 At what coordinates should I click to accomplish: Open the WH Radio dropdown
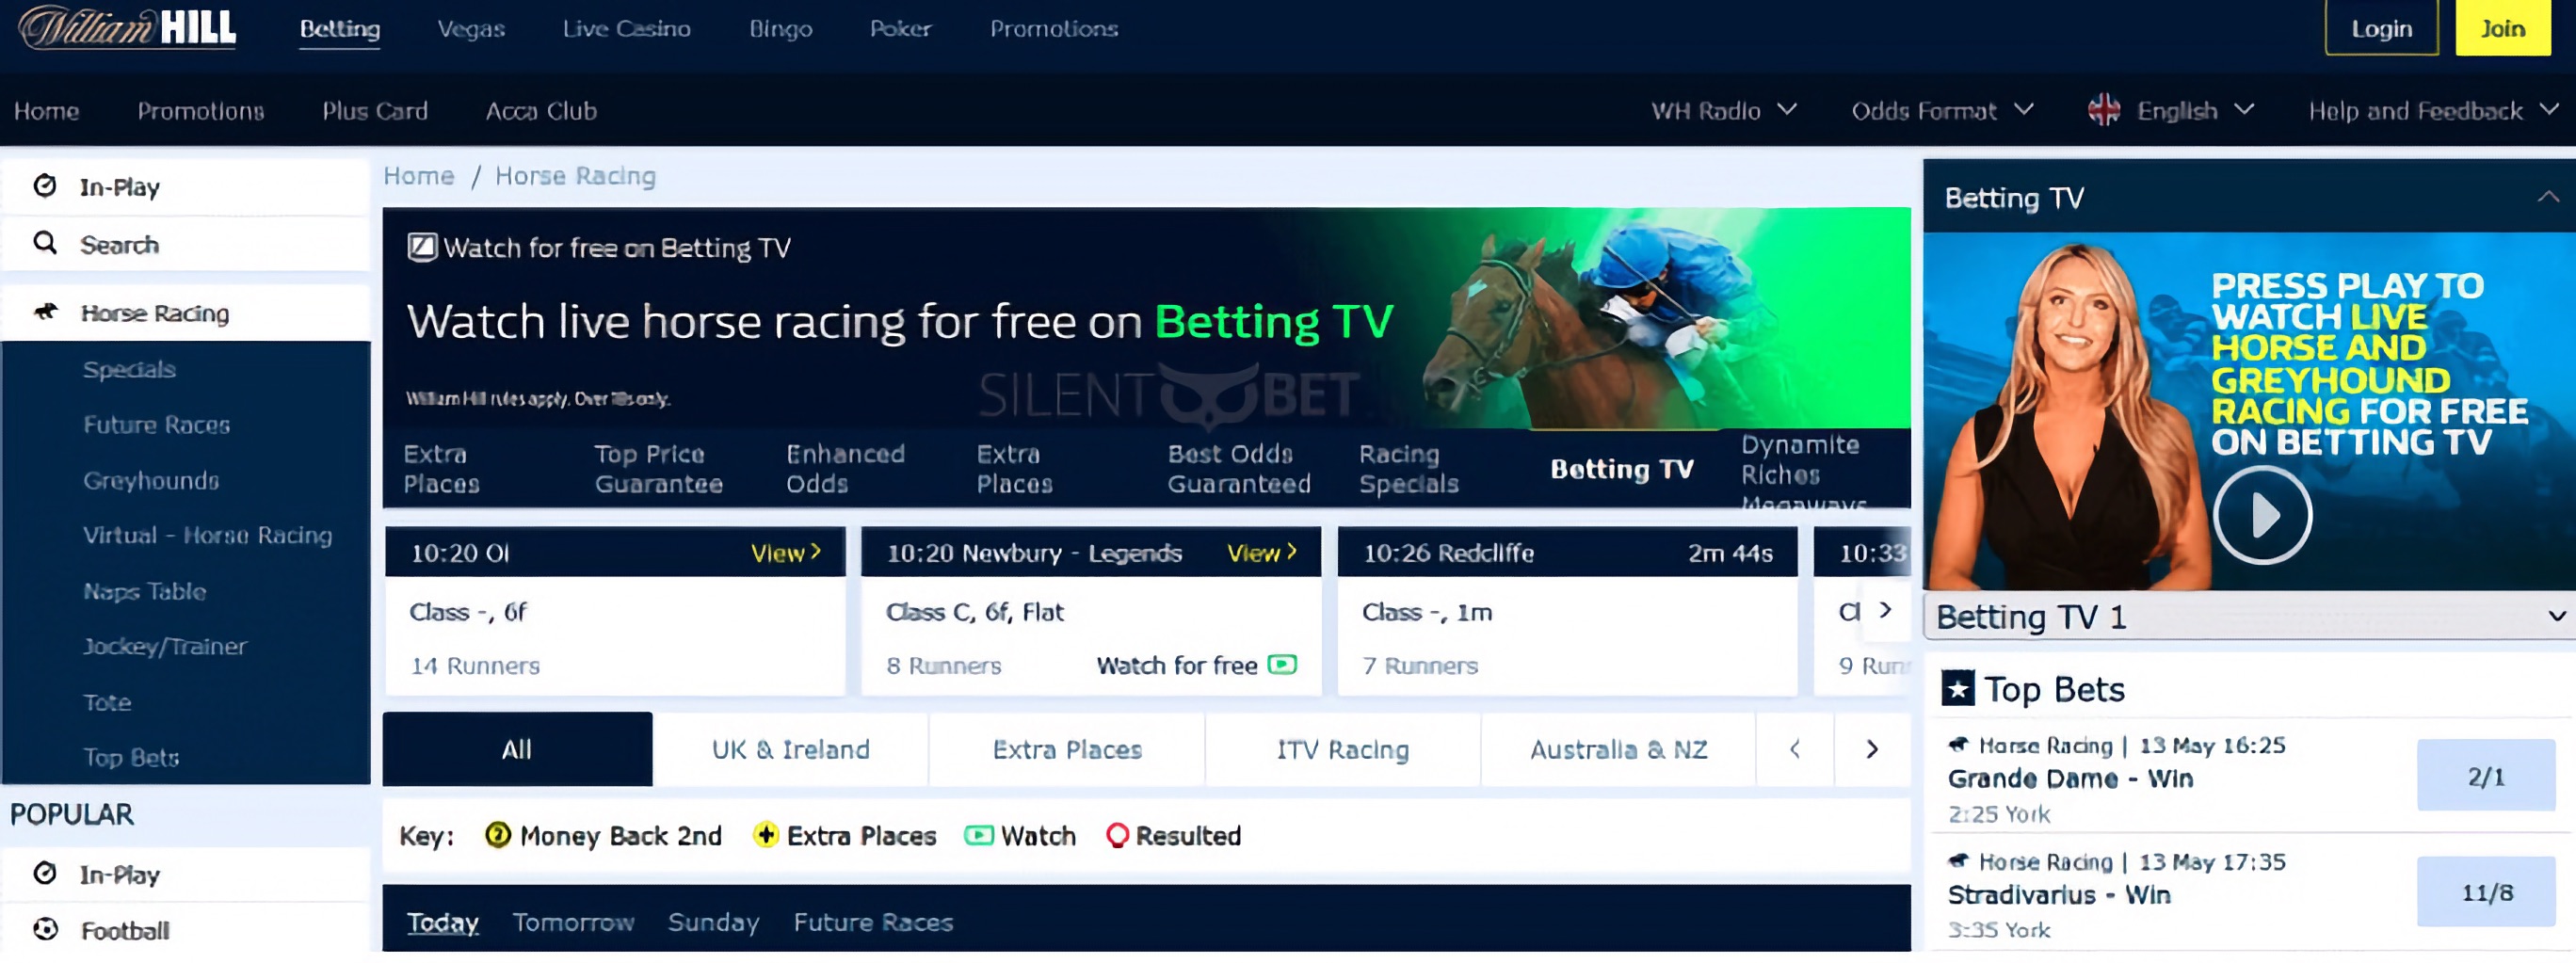1724,110
